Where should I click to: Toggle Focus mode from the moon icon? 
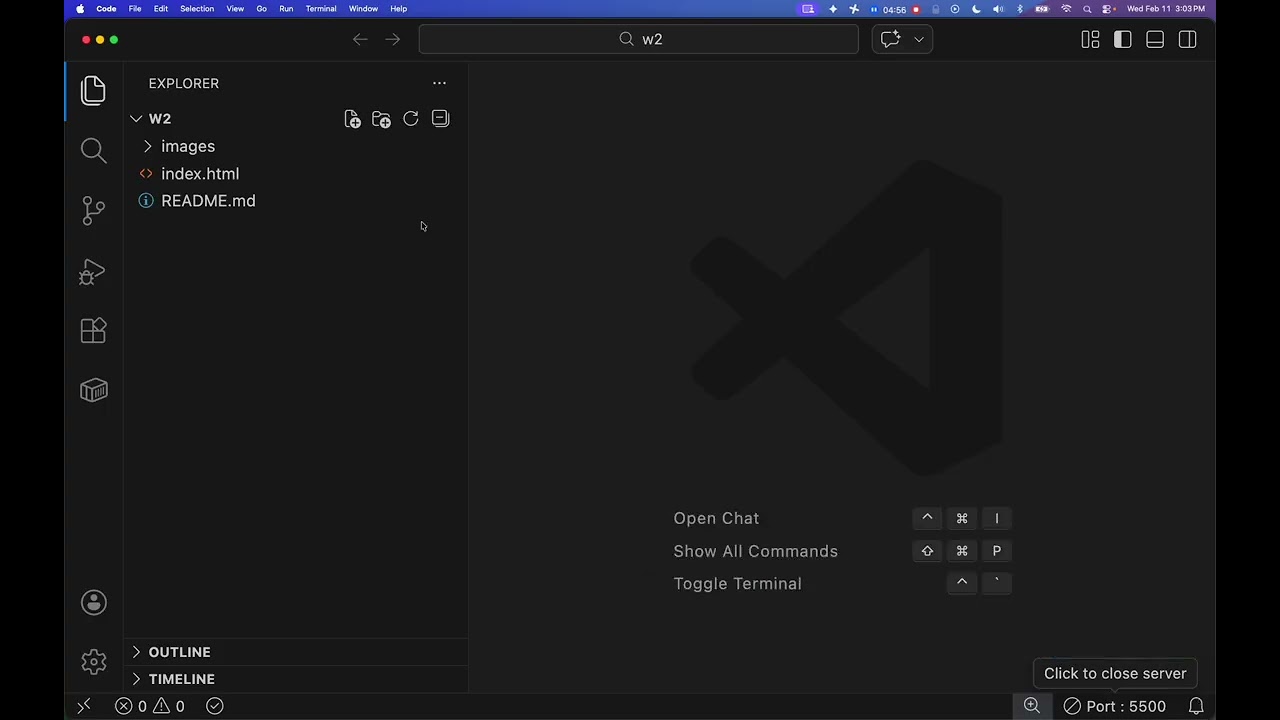(x=975, y=9)
